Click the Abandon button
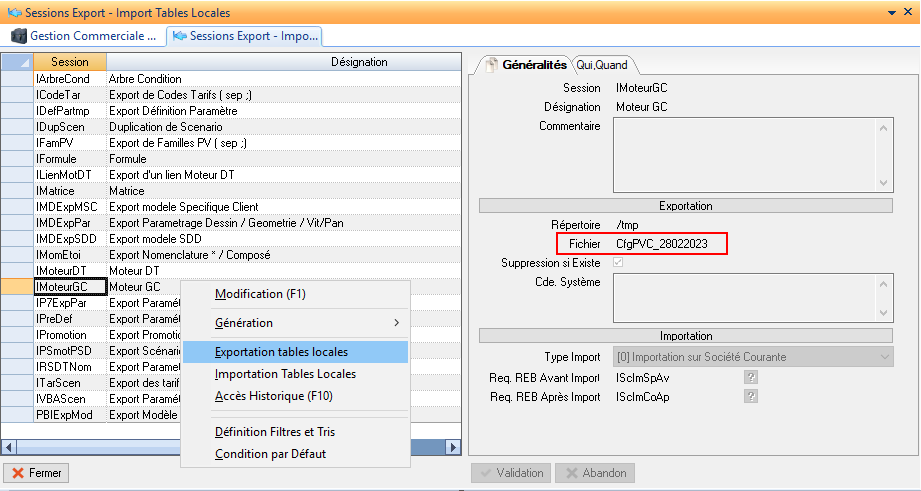The image size is (921, 491). pyautogui.click(x=594, y=473)
